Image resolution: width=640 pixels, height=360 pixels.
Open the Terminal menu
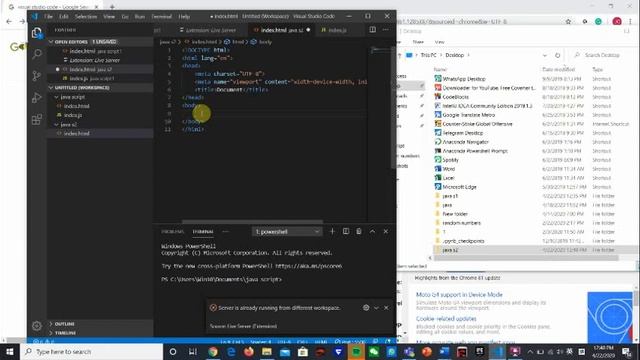162,16
